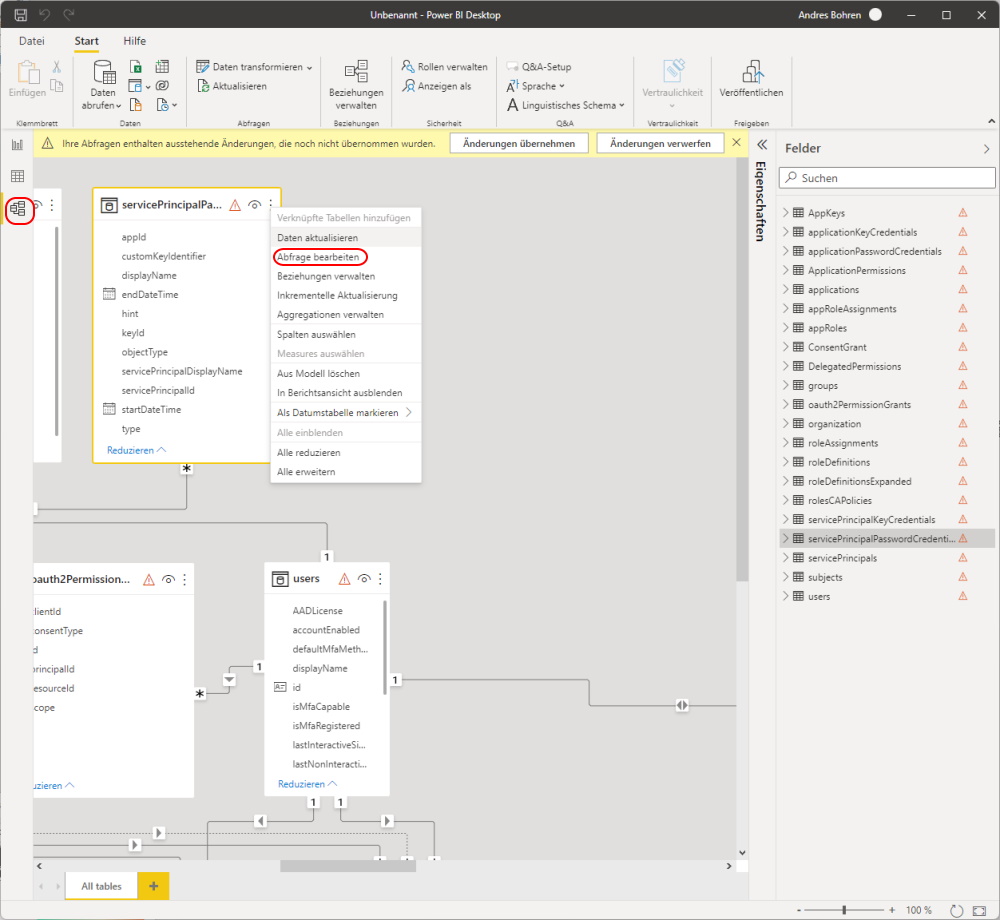Switch to Report view icon in sidebar

[x=17, y=145]
